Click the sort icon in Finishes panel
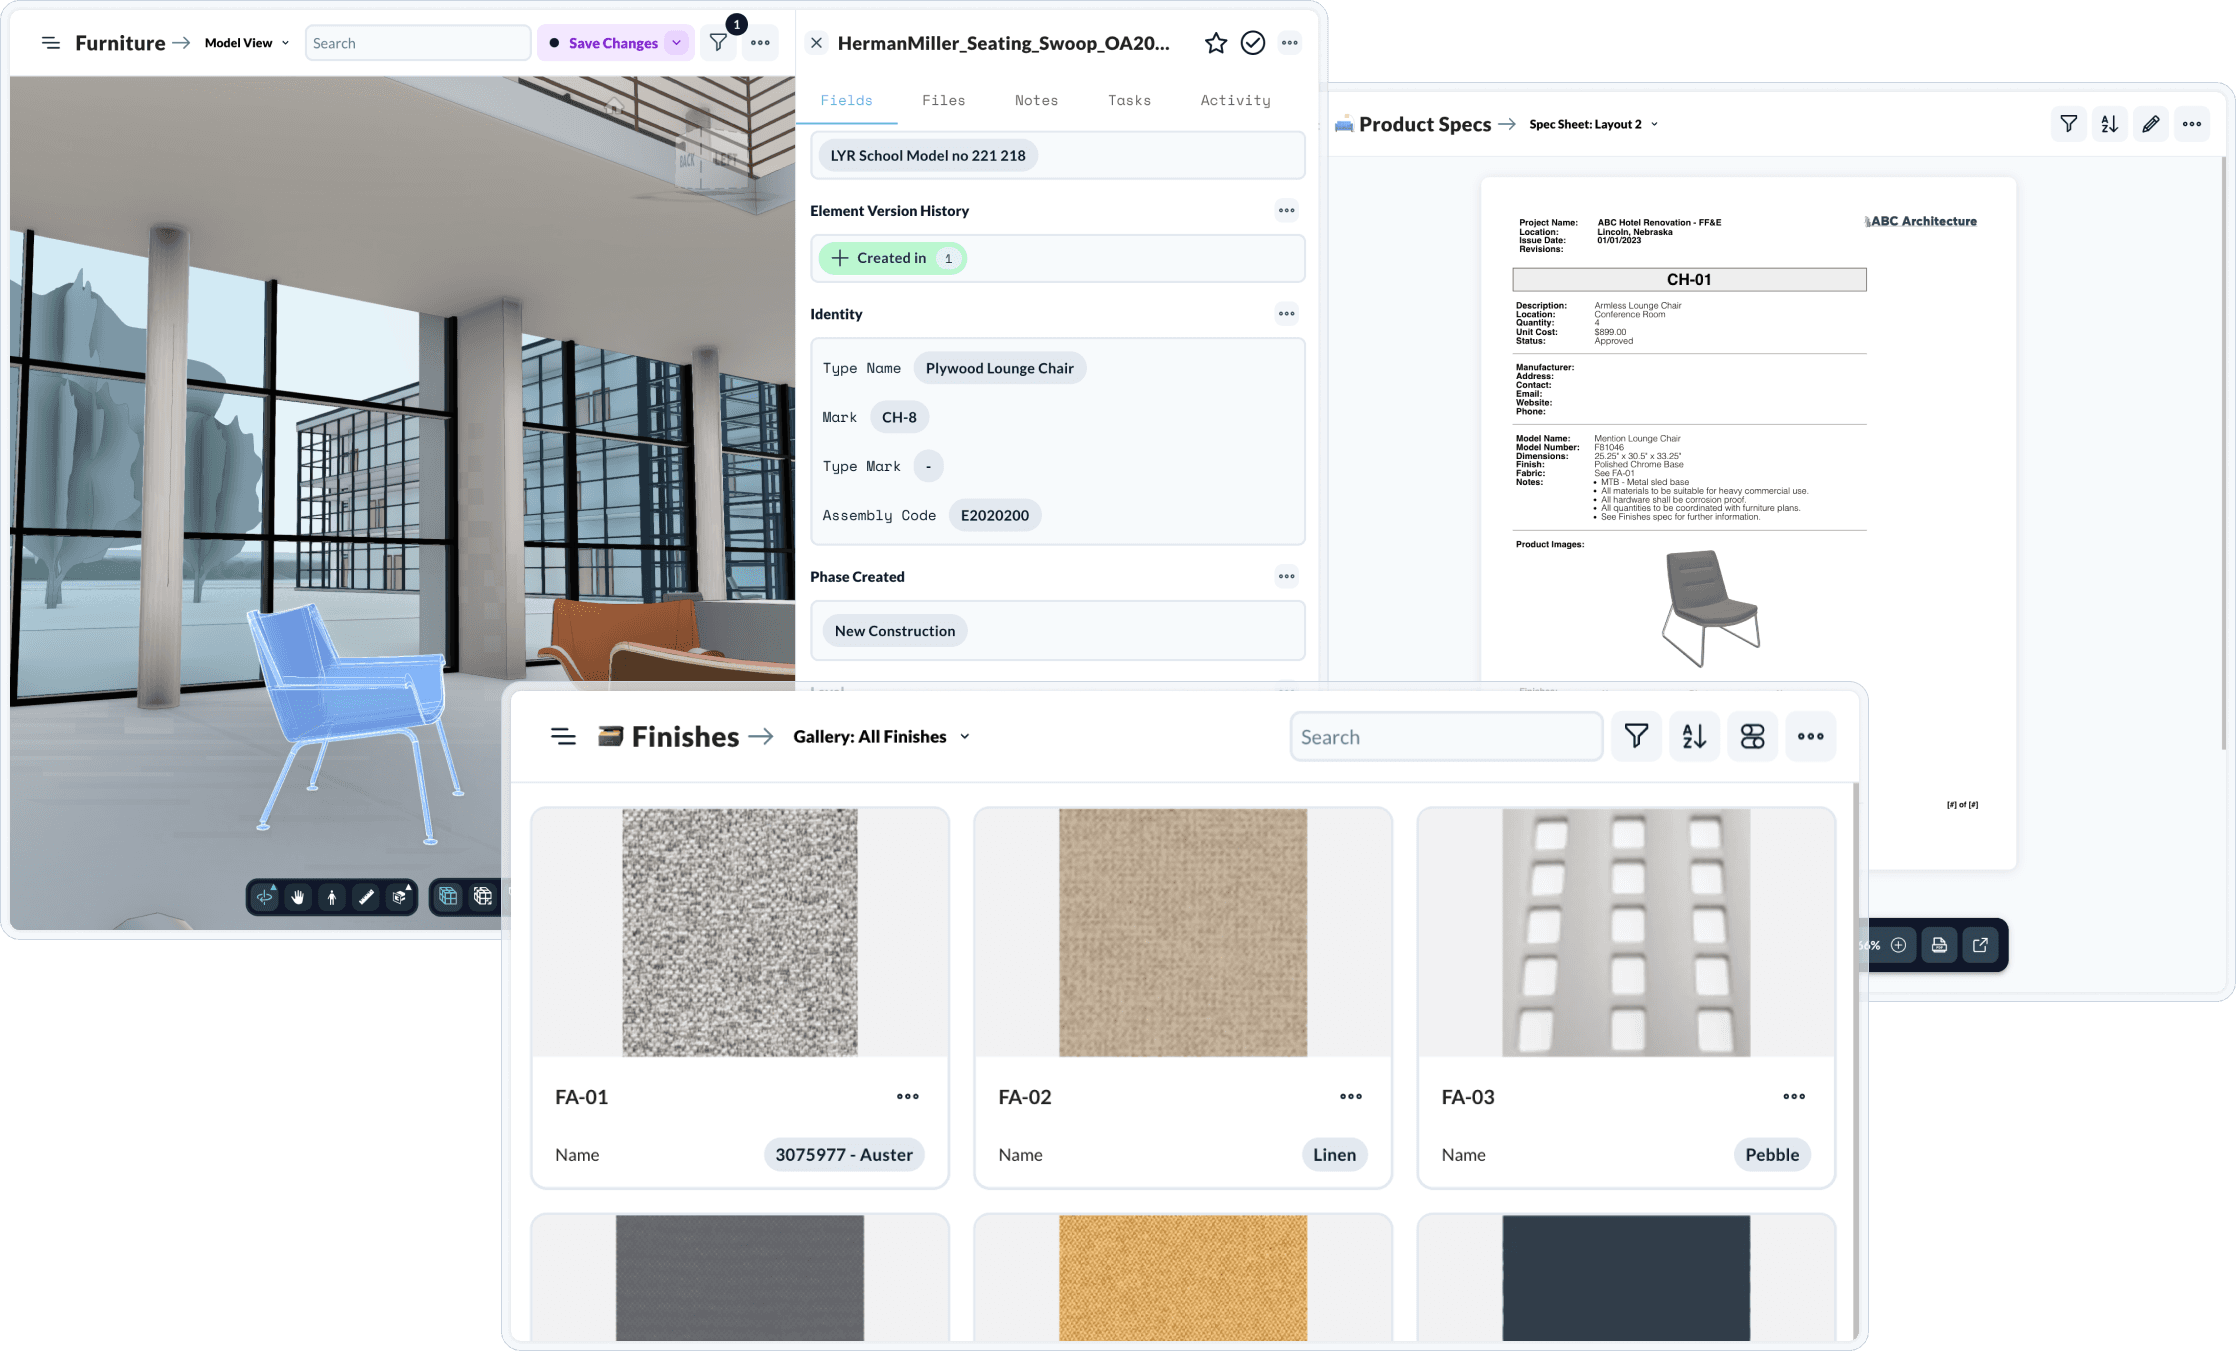 (x=1695, y=736)
